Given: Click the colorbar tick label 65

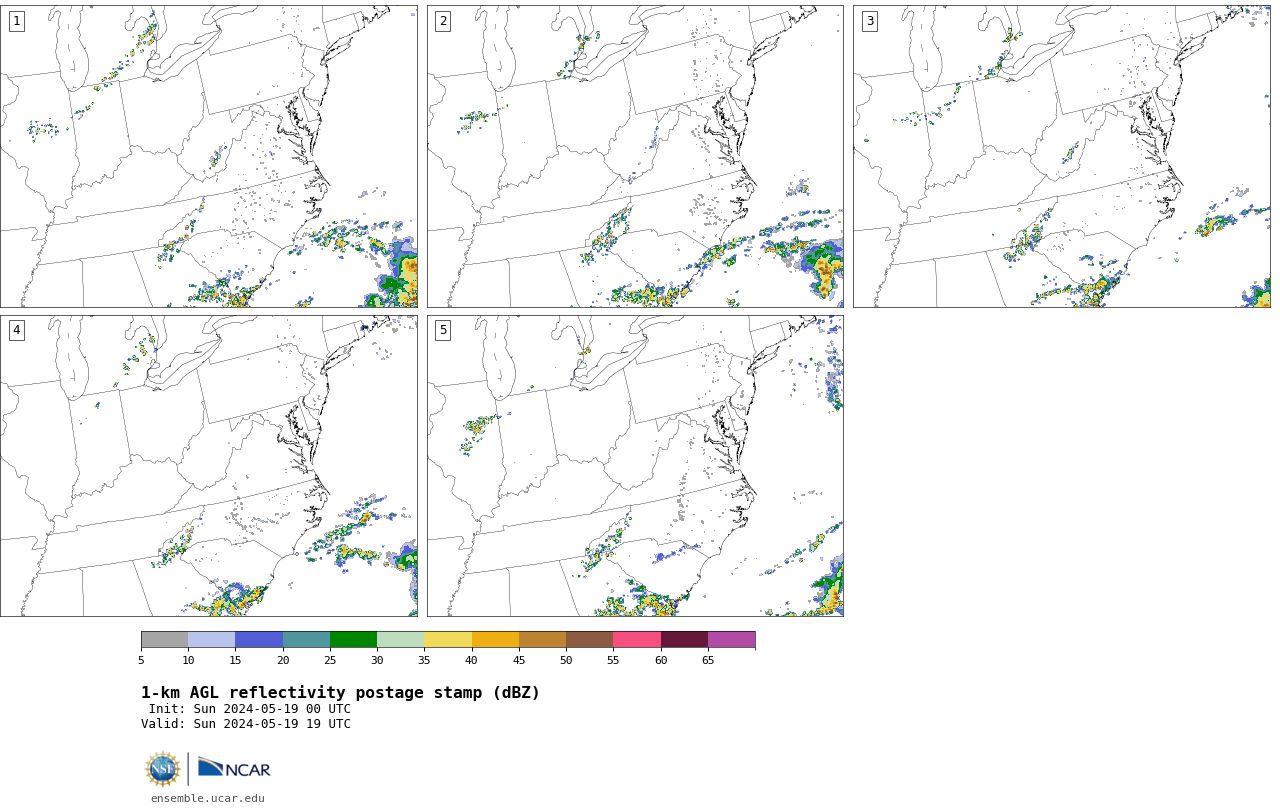Looking at the screenshot, I should 708,660.
